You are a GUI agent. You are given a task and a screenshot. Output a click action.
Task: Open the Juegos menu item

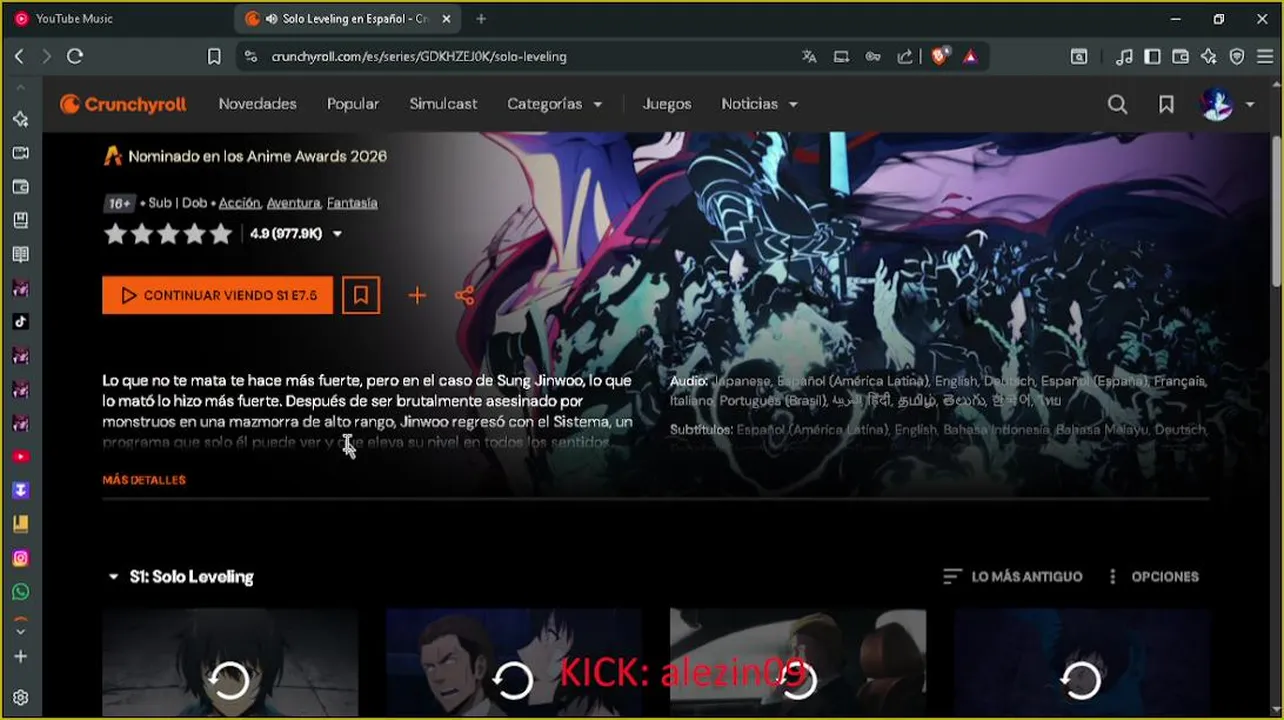click(x=667, y=104)
